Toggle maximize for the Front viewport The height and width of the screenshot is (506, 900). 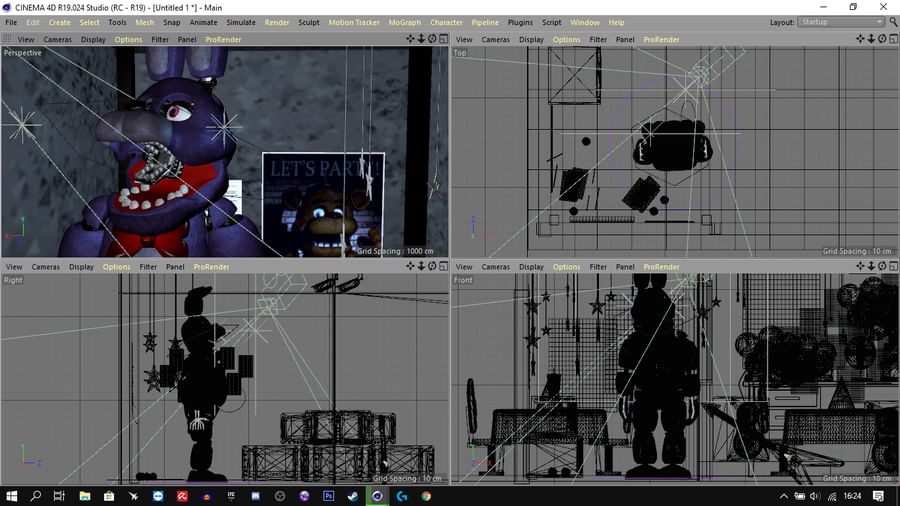894,266
